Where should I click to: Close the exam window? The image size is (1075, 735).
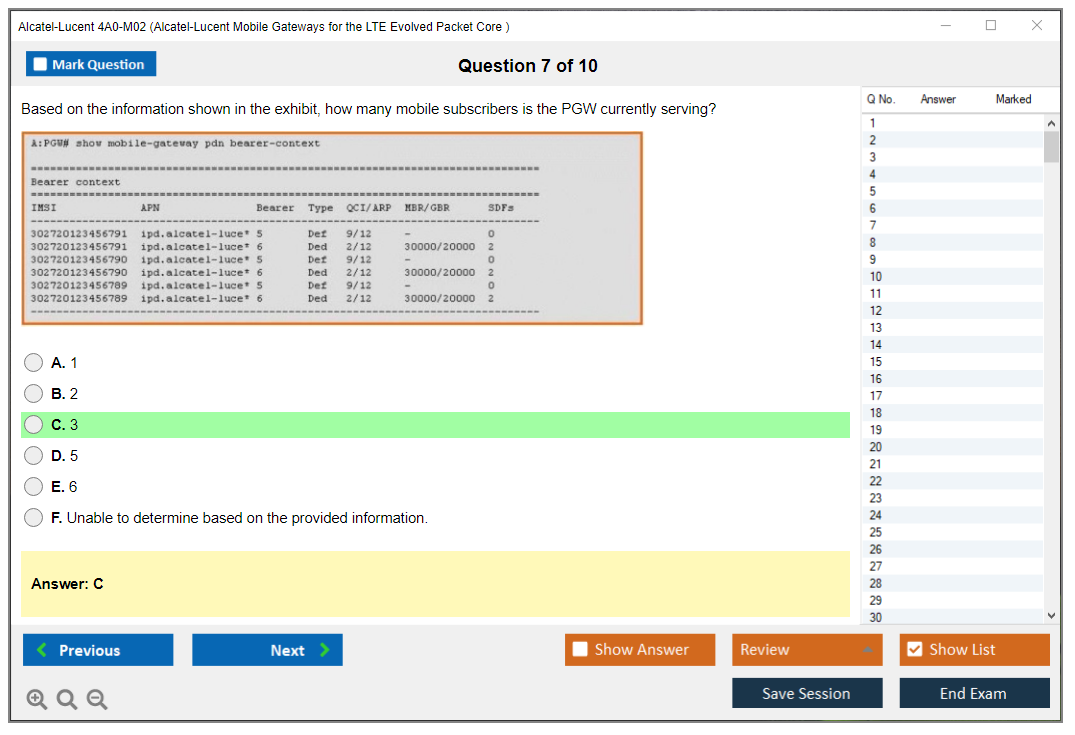coord(1037,26)
